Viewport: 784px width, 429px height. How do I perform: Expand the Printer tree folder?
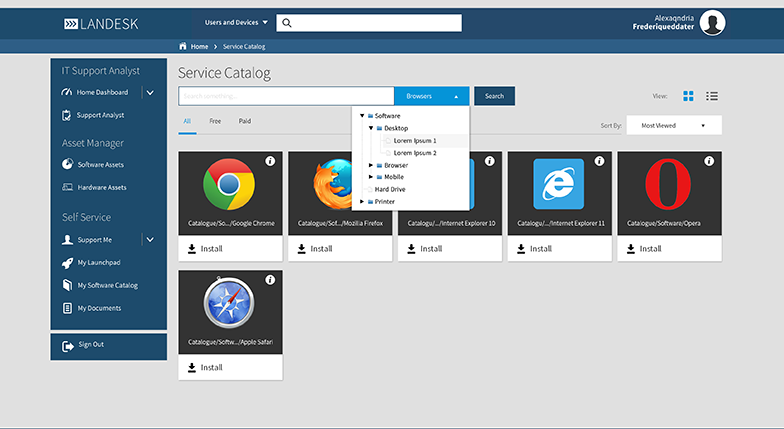[x=362, y=201]
